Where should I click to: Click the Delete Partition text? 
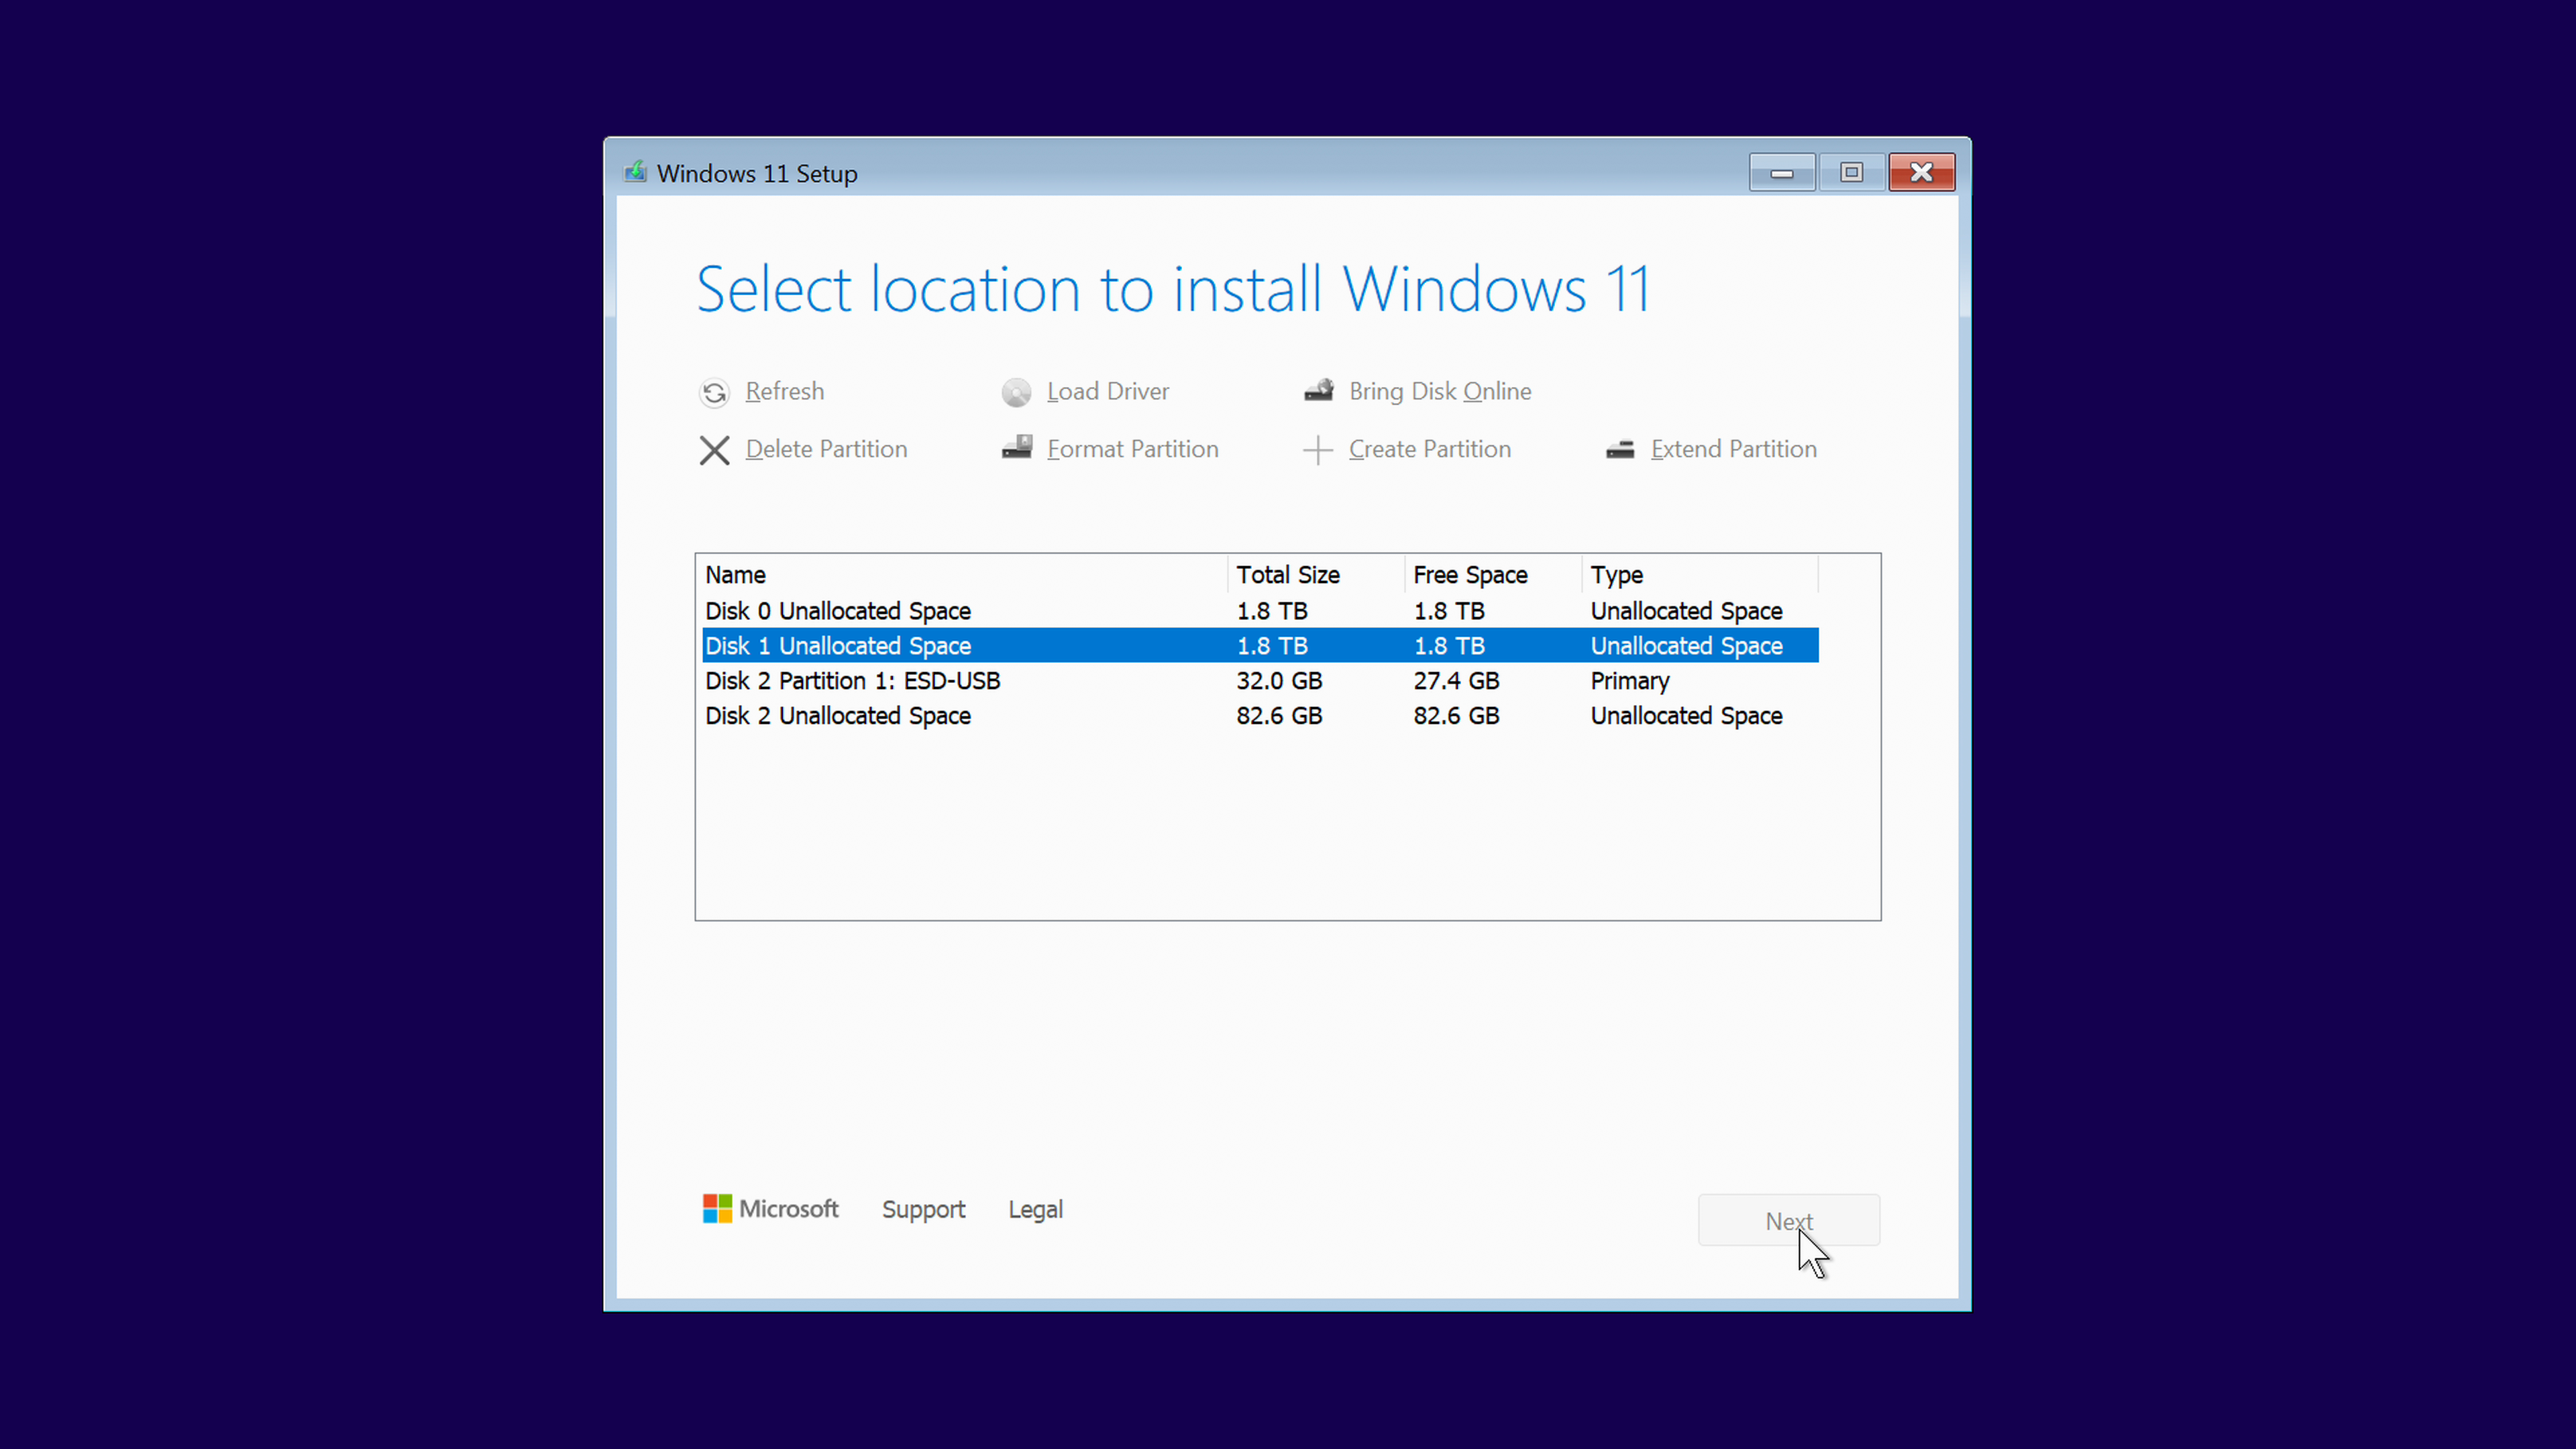pos(827,449)
